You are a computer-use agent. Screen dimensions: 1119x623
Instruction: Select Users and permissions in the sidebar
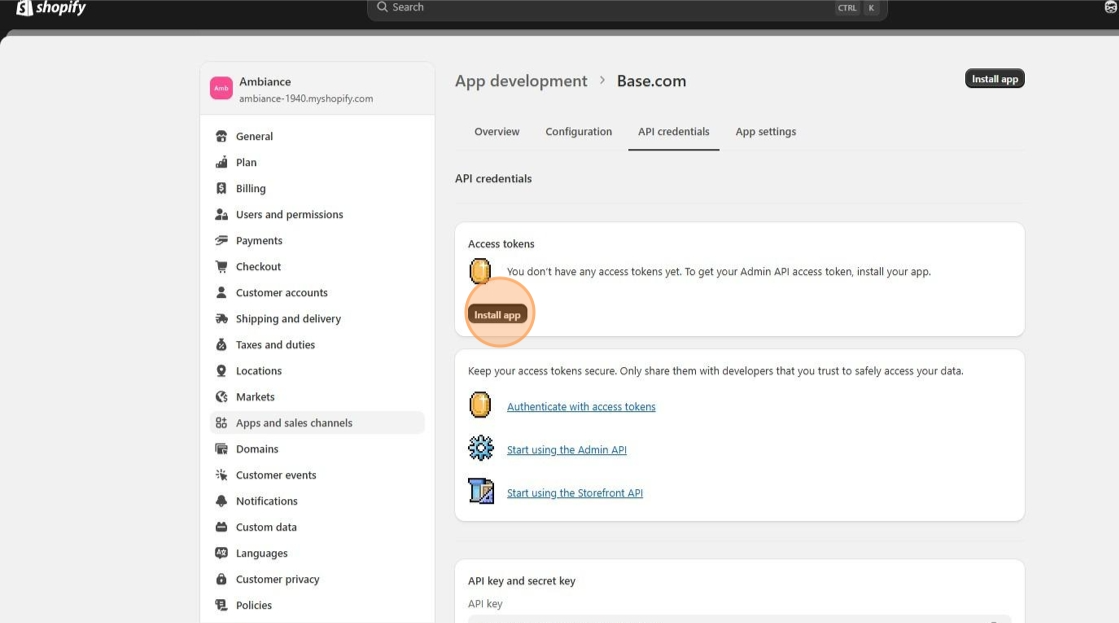pyautogui.click(x=289, y=214)
